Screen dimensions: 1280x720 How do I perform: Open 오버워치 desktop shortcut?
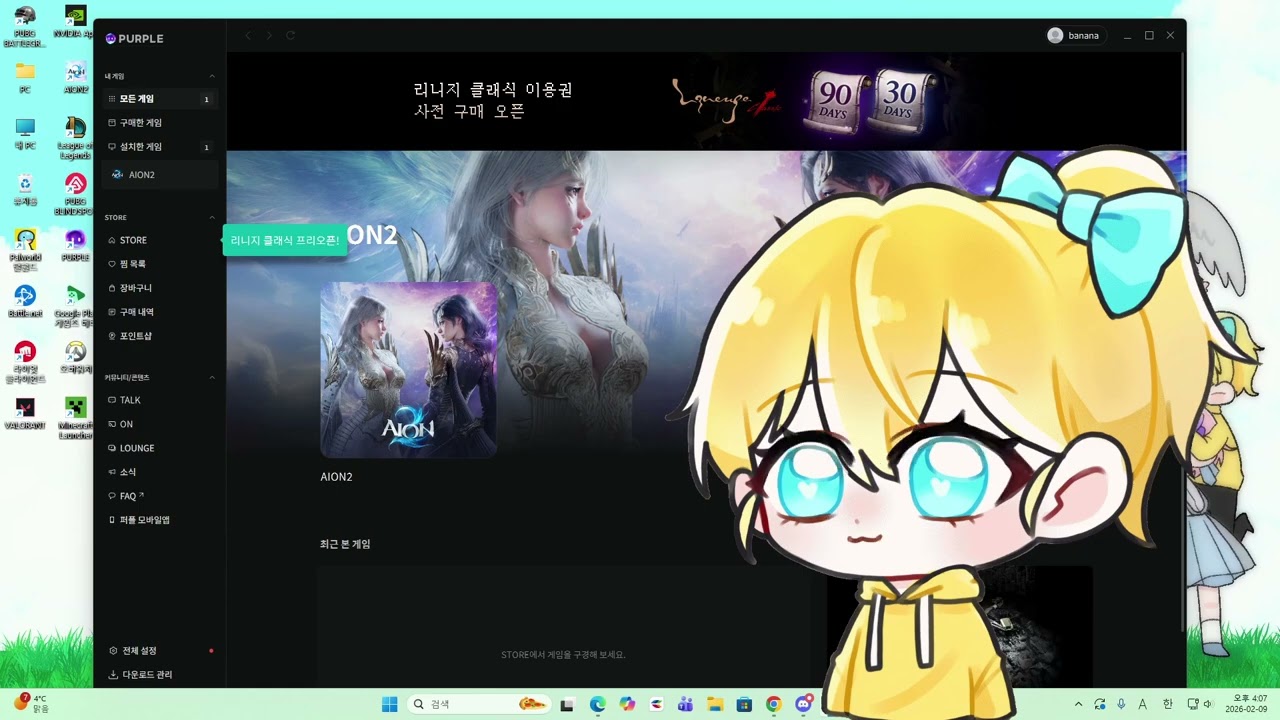click(x=75, y=358)
